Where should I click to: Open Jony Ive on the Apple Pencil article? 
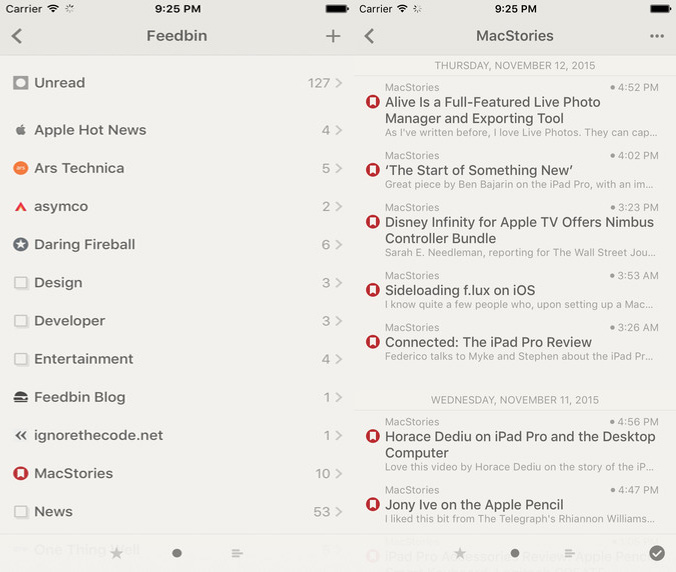[515, 504]
